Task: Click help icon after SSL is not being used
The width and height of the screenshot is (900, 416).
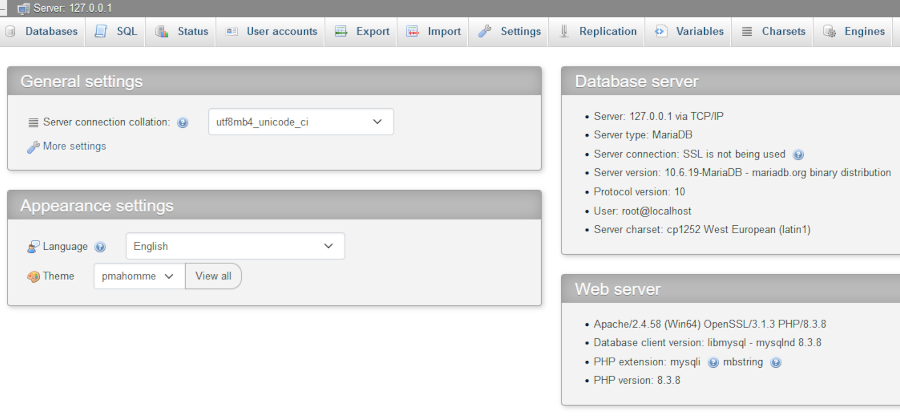Action: 798,155
